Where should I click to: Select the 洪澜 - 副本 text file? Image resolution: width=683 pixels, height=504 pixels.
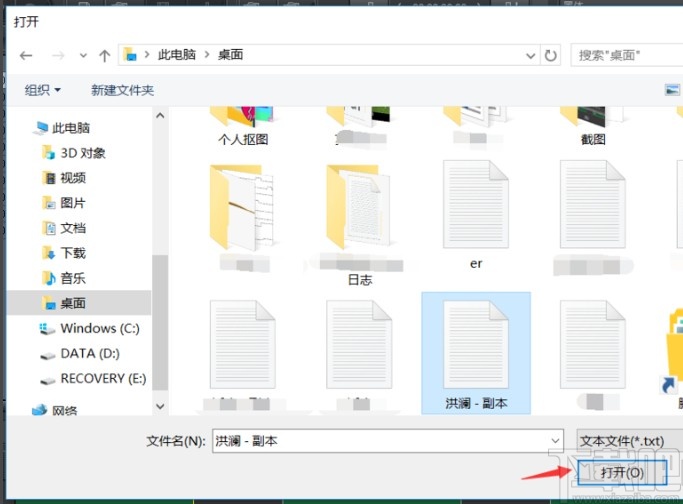click(x=476, y=353)
